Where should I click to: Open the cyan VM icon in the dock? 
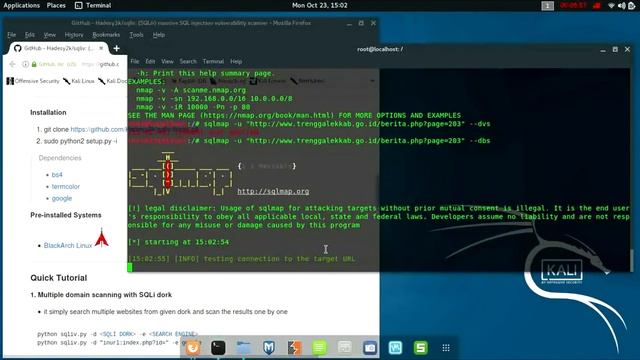396,348
